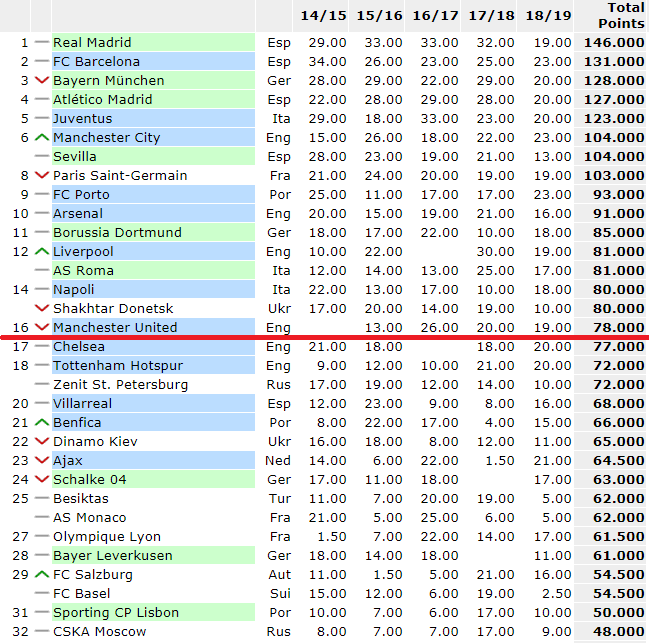Click the grey dash icon beside Real Madrid

click(42, 42)
